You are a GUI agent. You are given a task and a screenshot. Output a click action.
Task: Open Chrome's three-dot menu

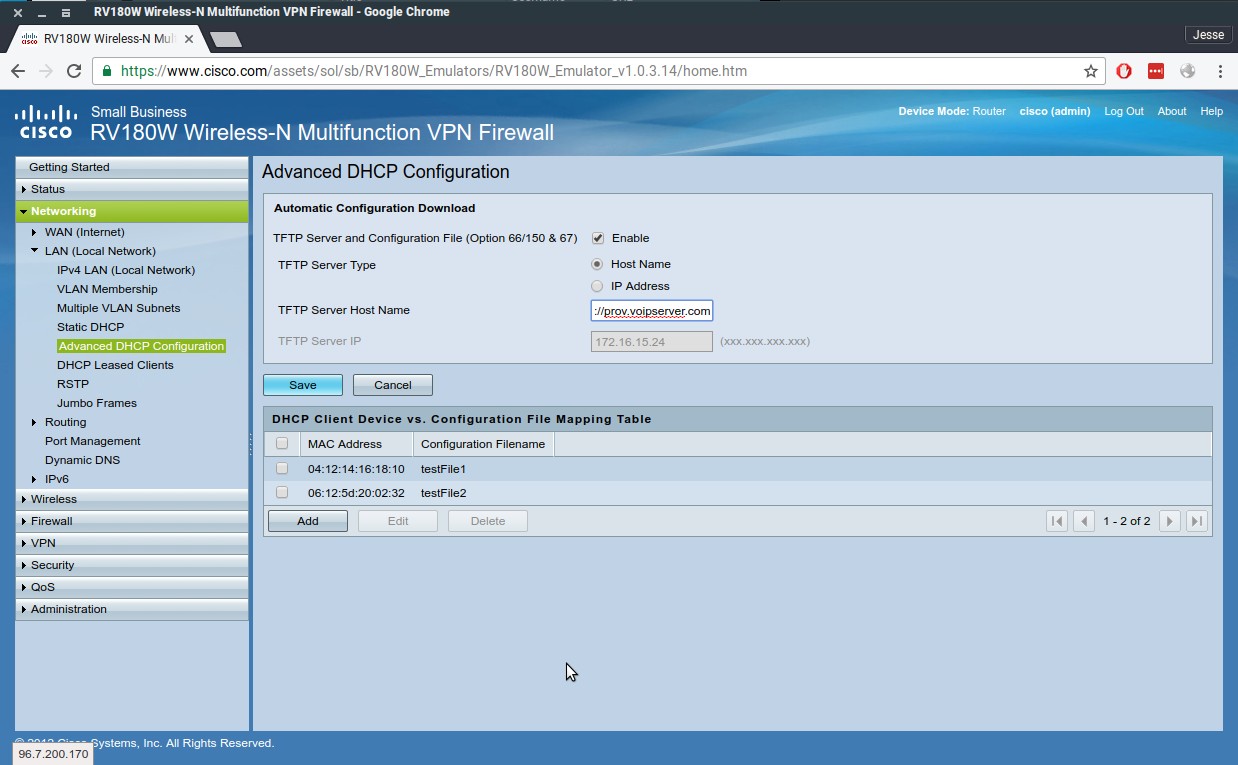[1220, 71]
